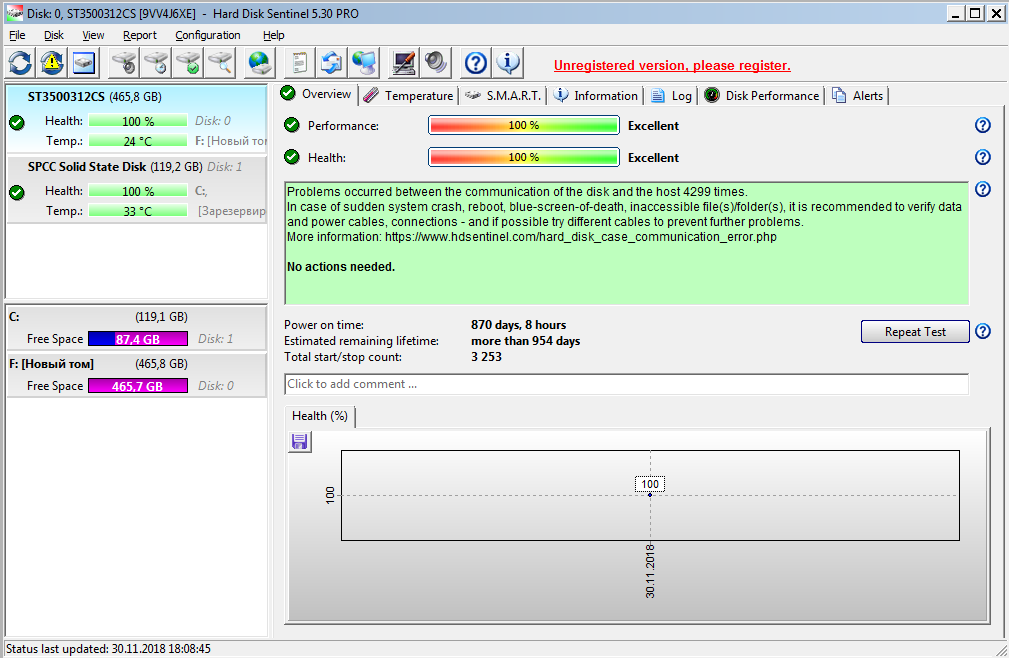
Task: Click the SPCC disk Temp. 33 °C bar
Action: (x=138, y=211)
